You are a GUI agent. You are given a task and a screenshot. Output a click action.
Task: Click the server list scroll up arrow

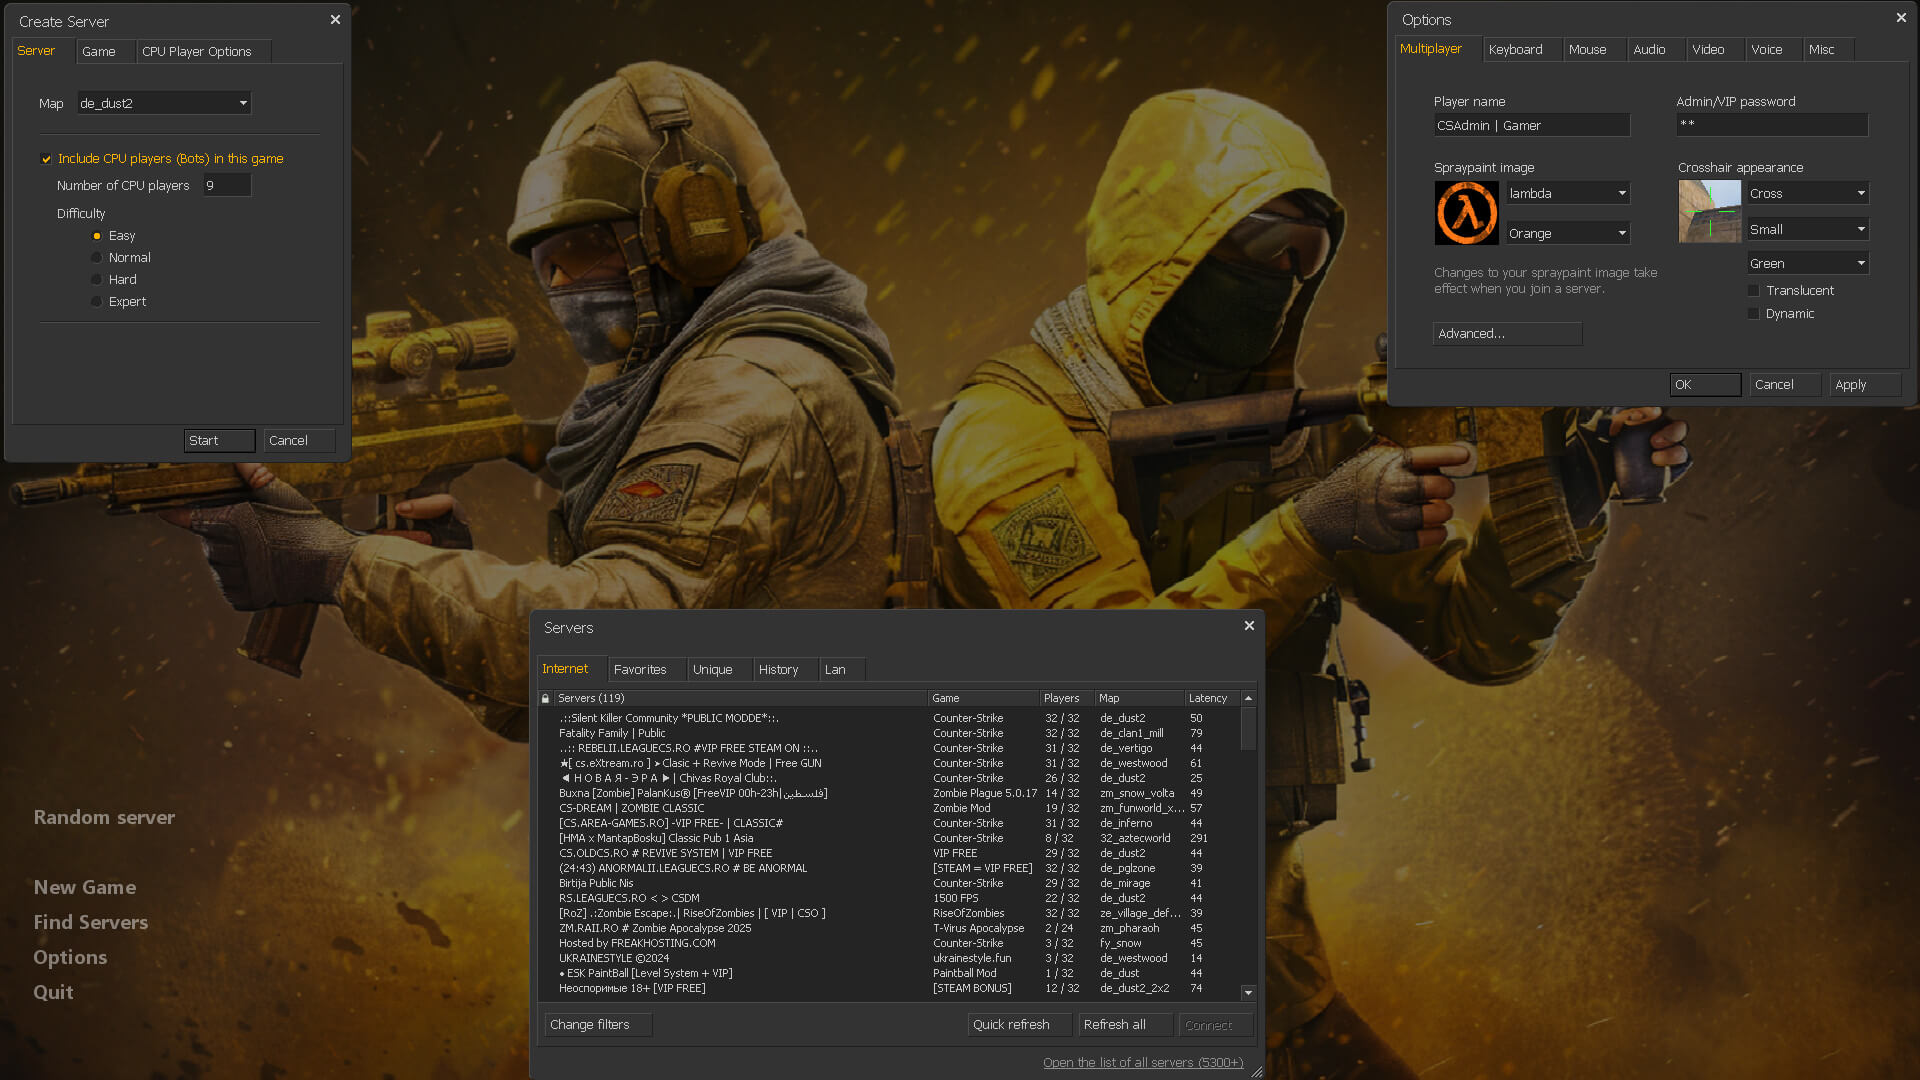point(1248,698)
